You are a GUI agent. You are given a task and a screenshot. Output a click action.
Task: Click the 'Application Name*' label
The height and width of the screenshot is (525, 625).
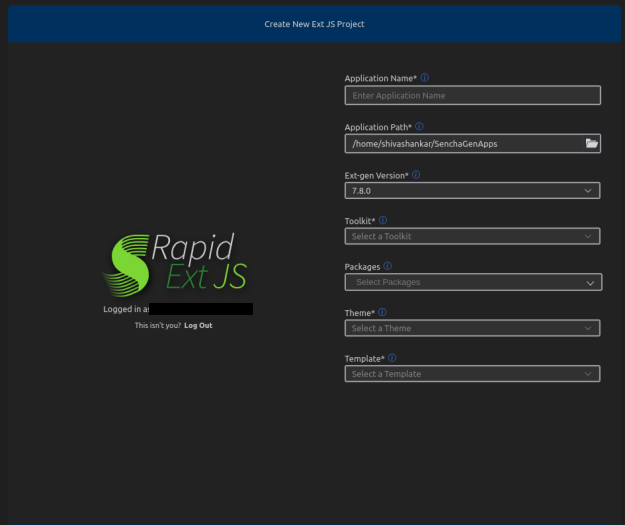pyautogui.click(x=381, y=79)
